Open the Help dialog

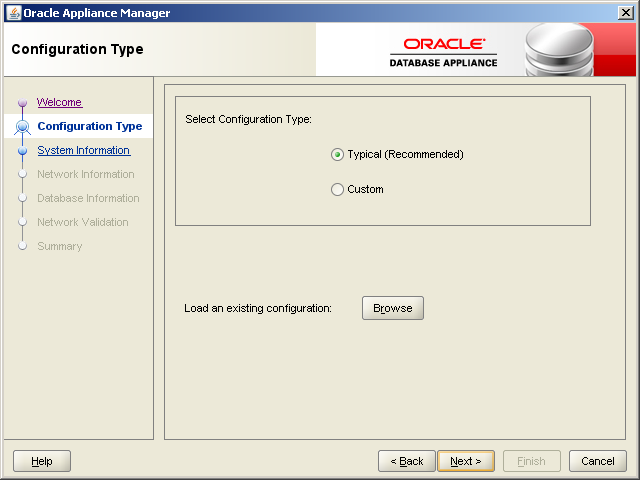point(42,461)
